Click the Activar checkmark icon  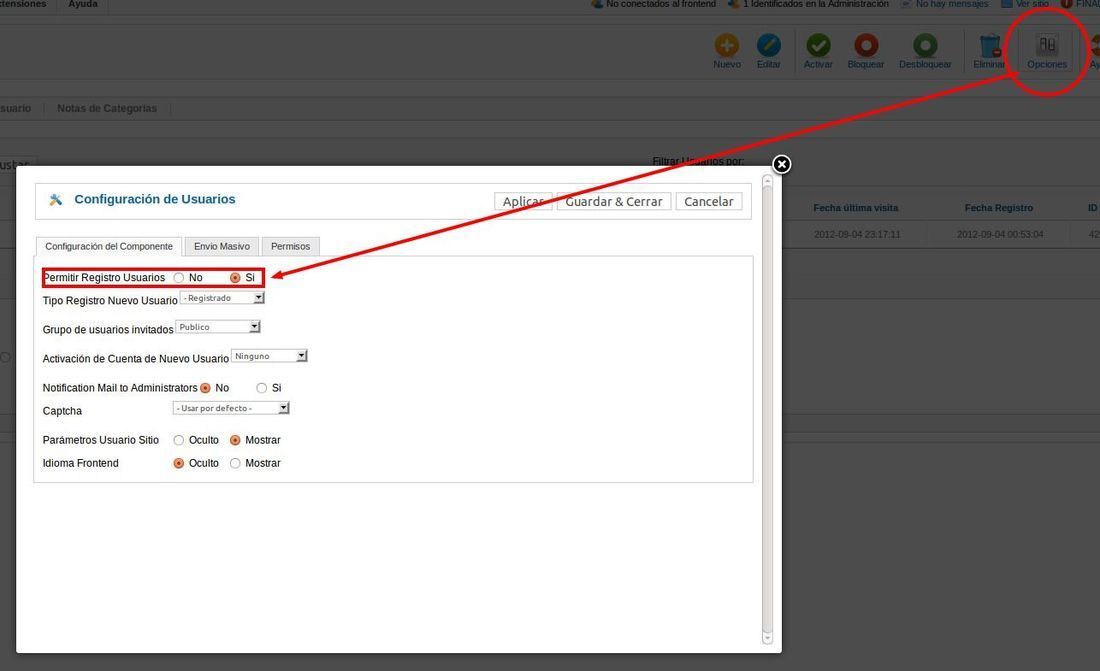click(818, 46)
